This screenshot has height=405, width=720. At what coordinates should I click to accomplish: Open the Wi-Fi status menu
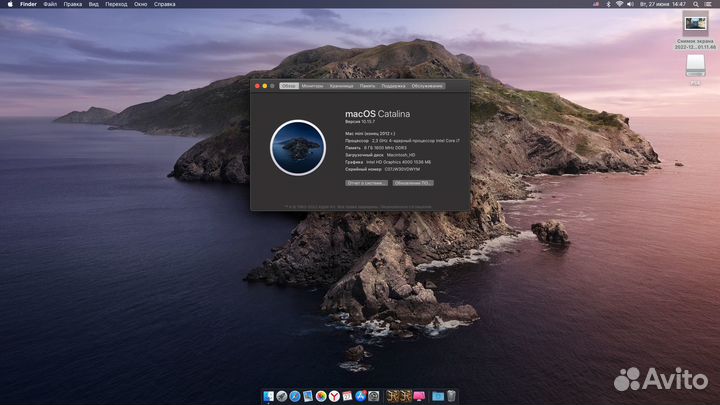[x=619, y=4]
